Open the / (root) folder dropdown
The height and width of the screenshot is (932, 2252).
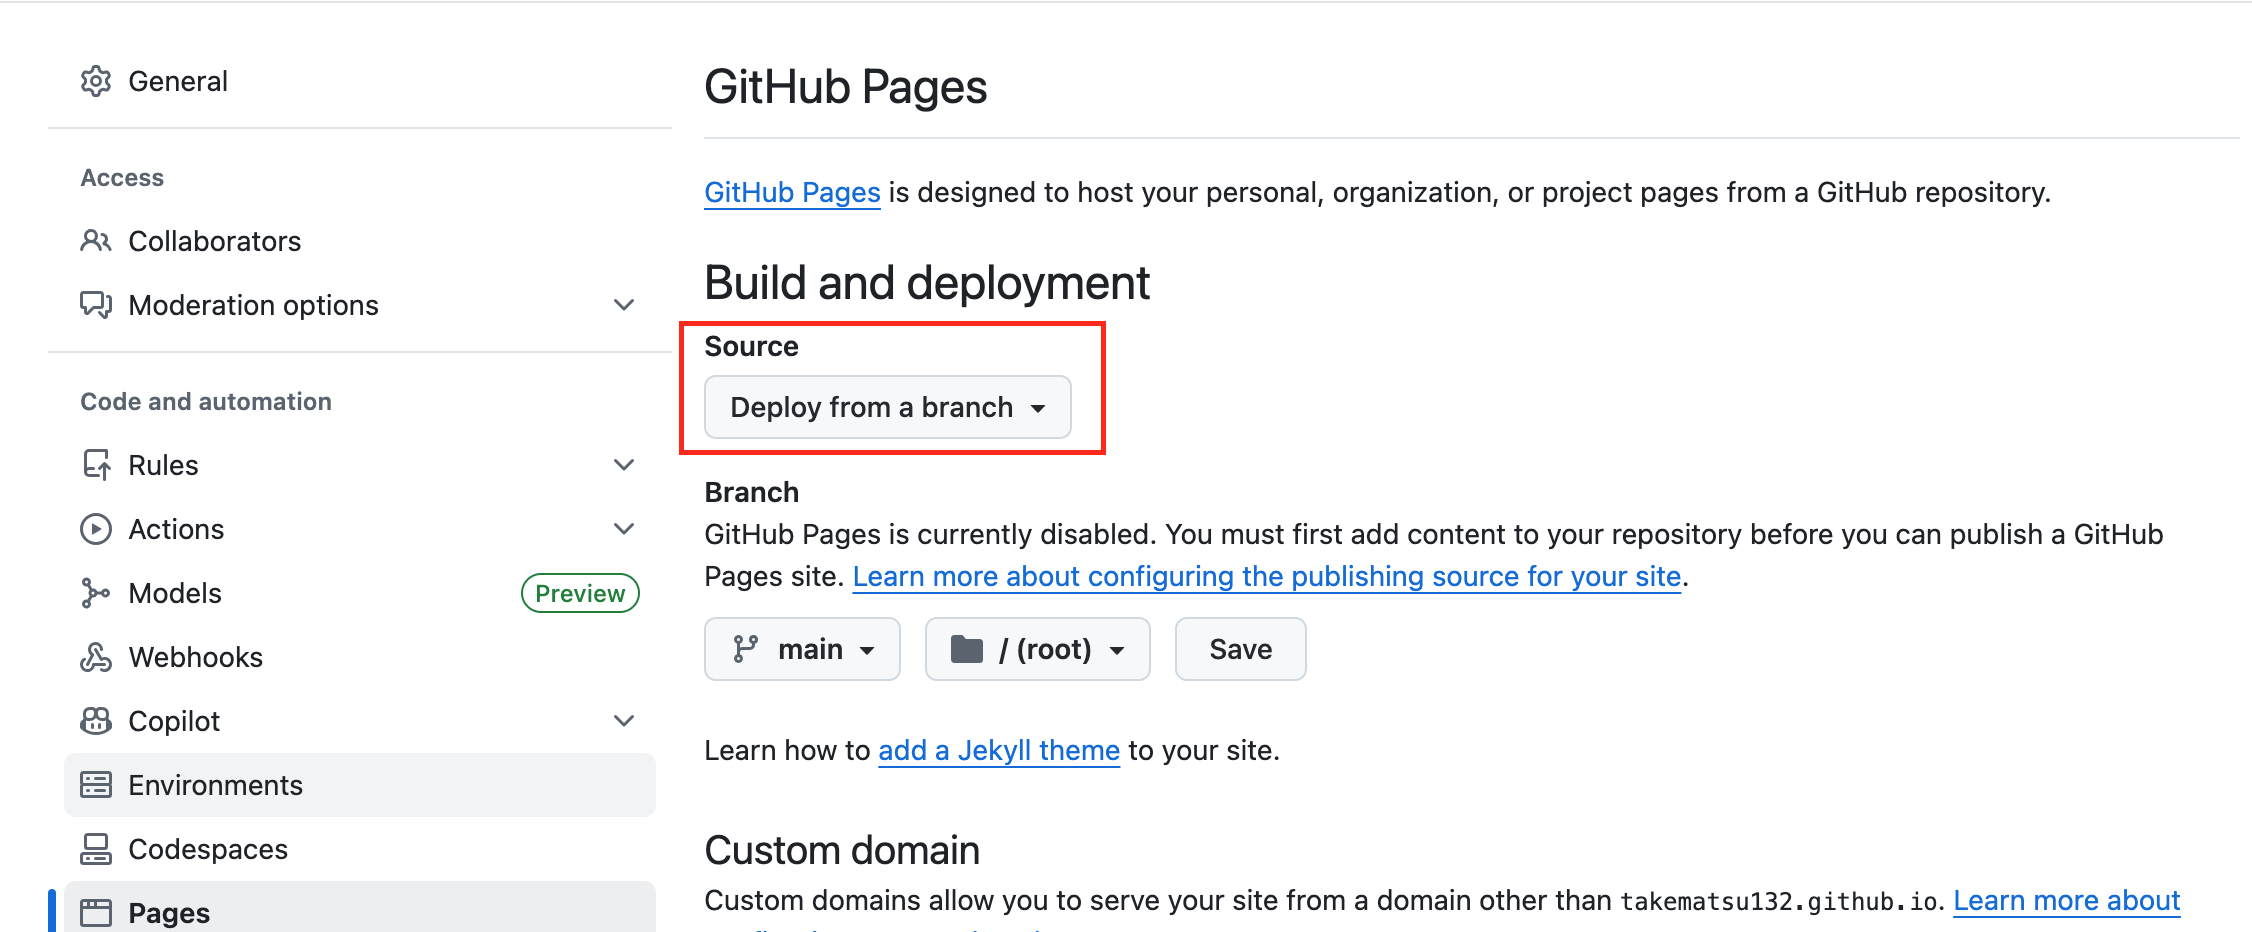pyautogui.click(x=1037, y=649)
